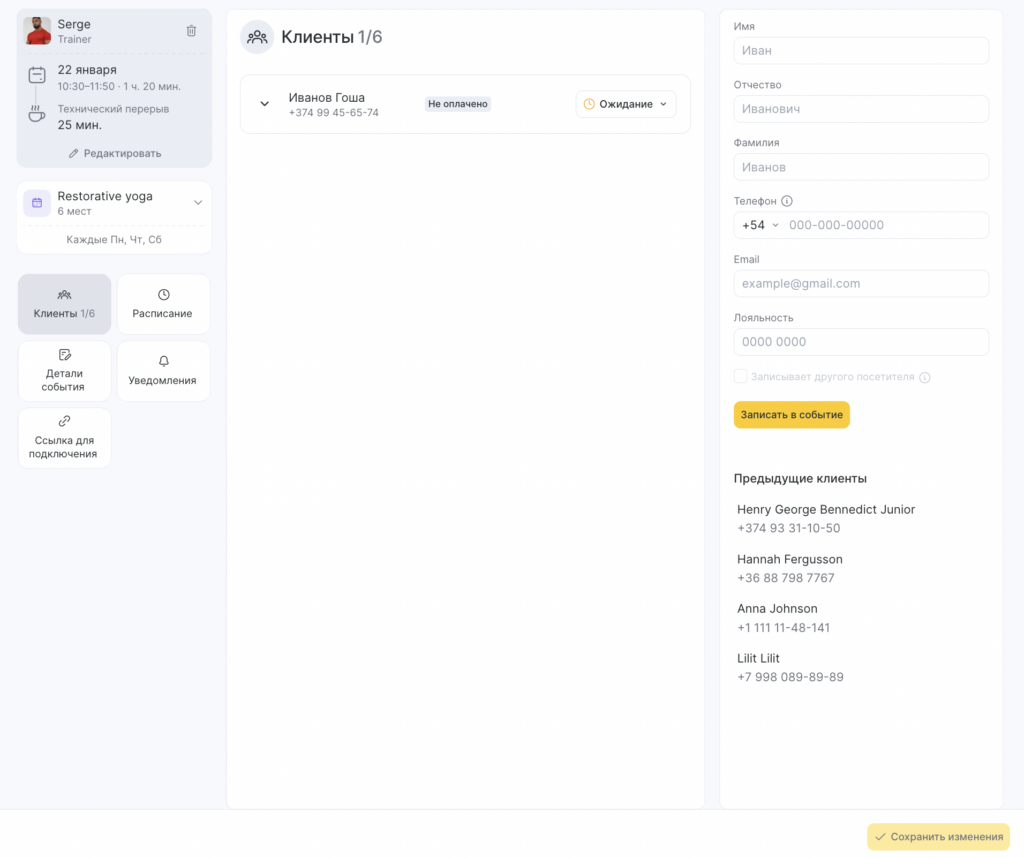Click the Редактировать edit link
The height and width of the screenshot is (858, 1024).
[x=114, y=153]
